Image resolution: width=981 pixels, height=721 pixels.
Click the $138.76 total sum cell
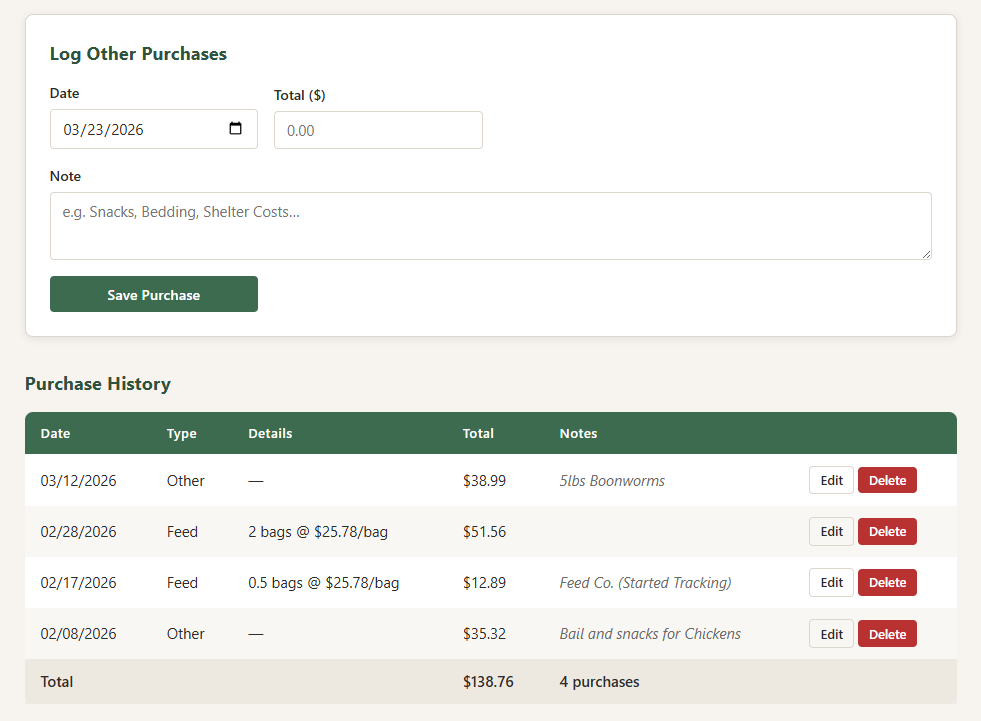coord(488,682)
